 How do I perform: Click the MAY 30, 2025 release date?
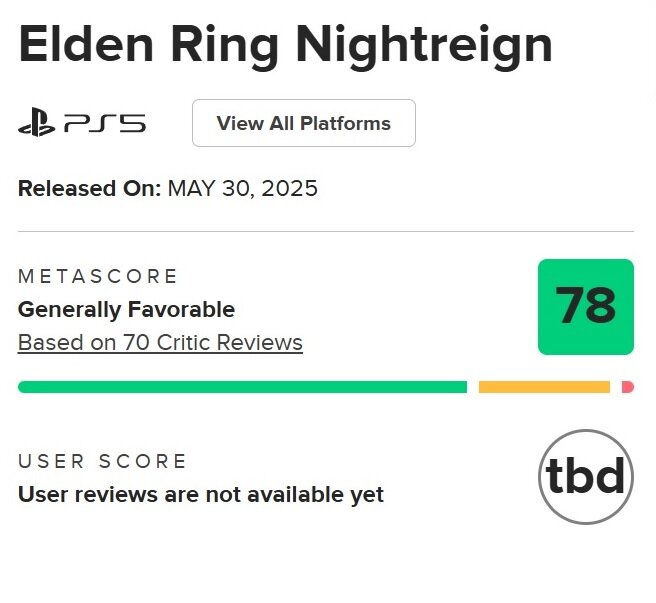coord(243,188)
